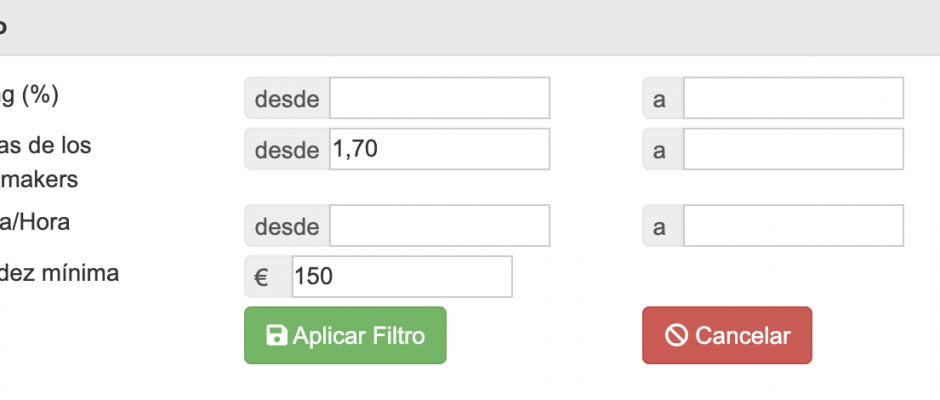940x400 pixels.
Task: Click the ban circle icon on Cancelar
Action: (676, 336)
